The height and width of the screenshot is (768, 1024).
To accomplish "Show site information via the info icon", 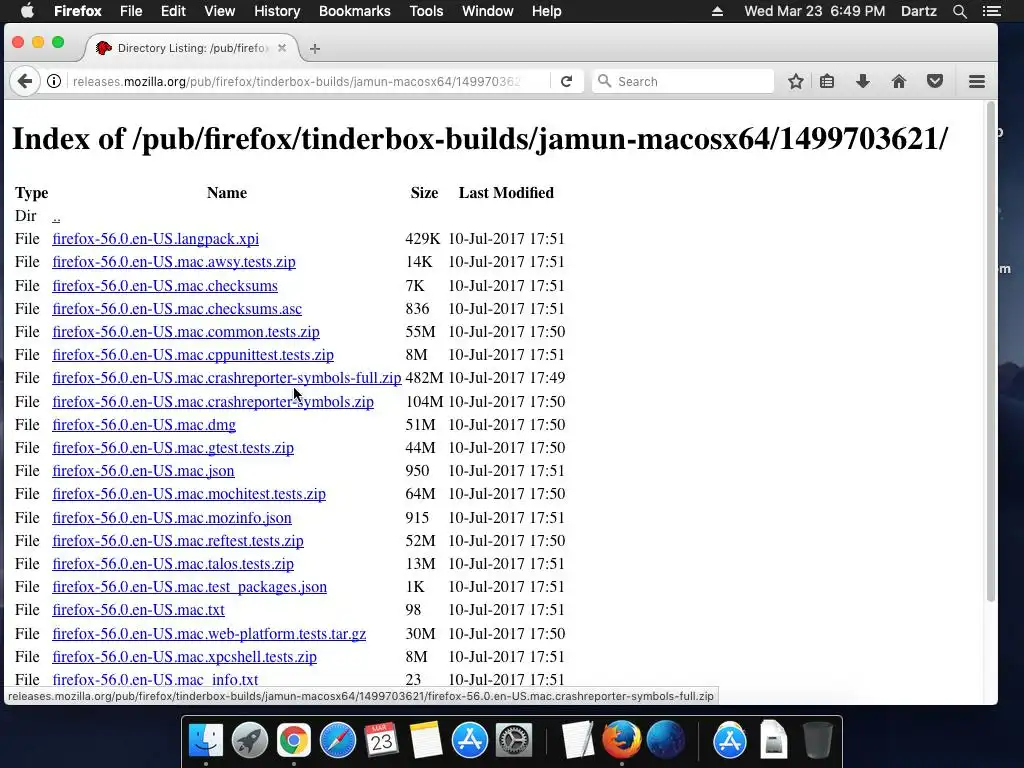I will (x=54, y=81).
